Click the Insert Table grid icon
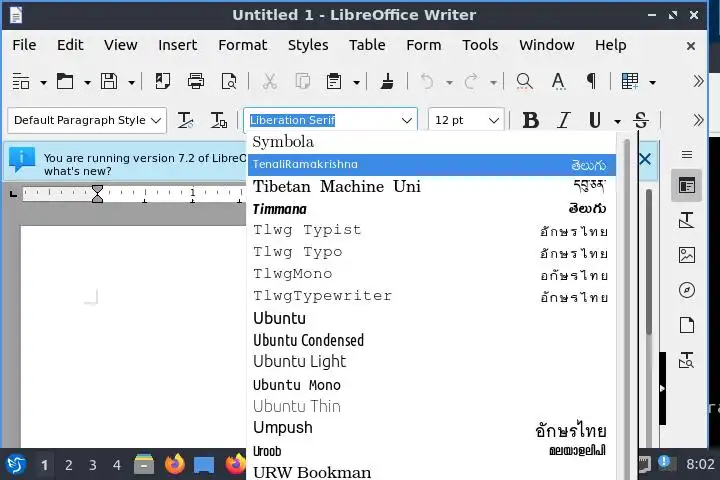This screenshot has height=480, width=720. [x=630, y=82]
